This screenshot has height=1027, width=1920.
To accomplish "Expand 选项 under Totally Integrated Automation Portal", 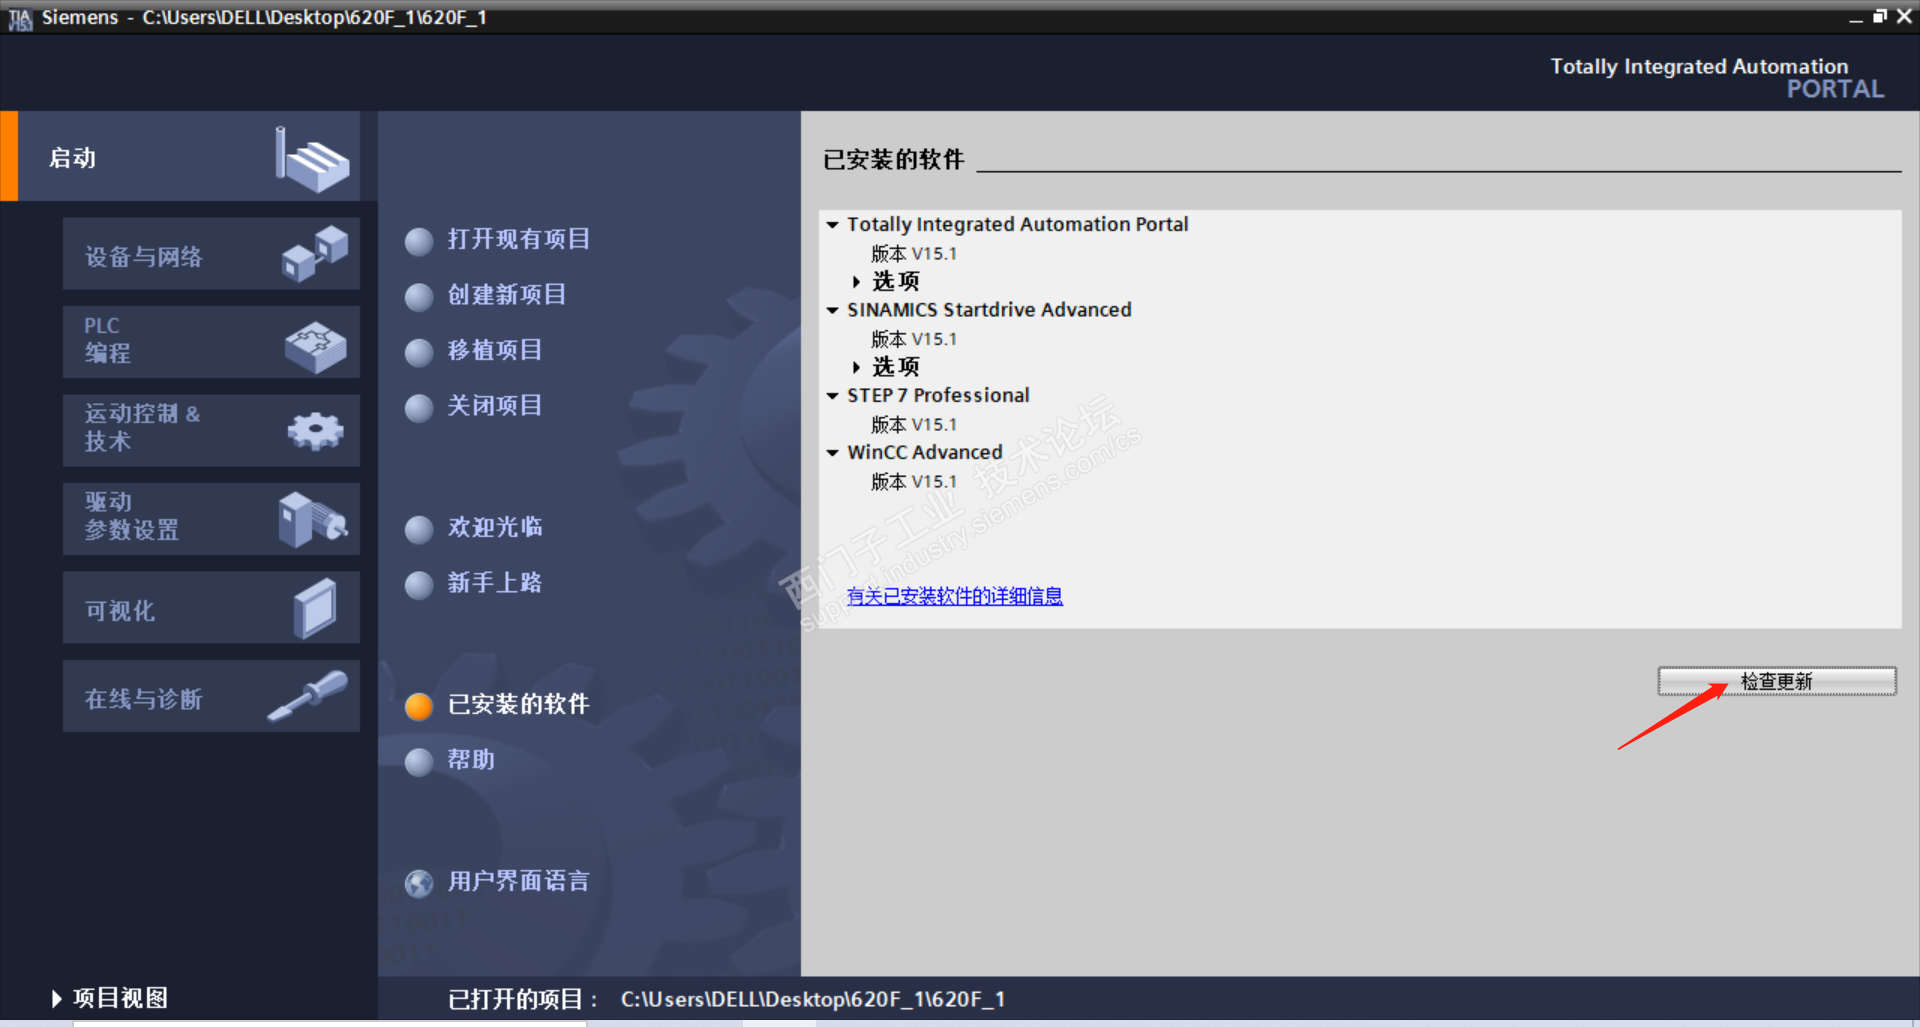I will (856, 282).
